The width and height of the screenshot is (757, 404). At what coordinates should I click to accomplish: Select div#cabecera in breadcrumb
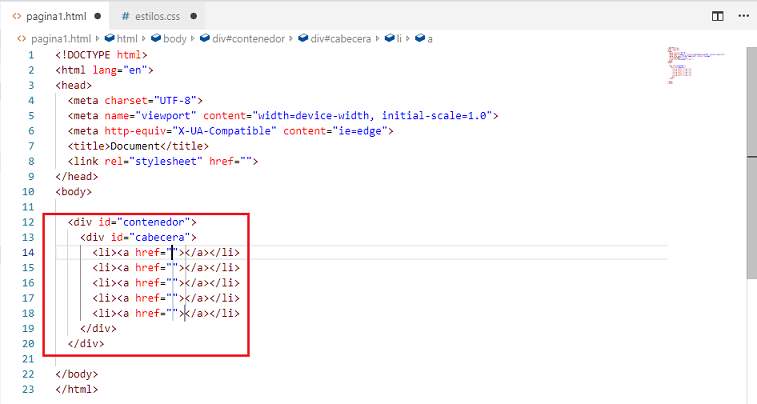(x=335, y=39)
